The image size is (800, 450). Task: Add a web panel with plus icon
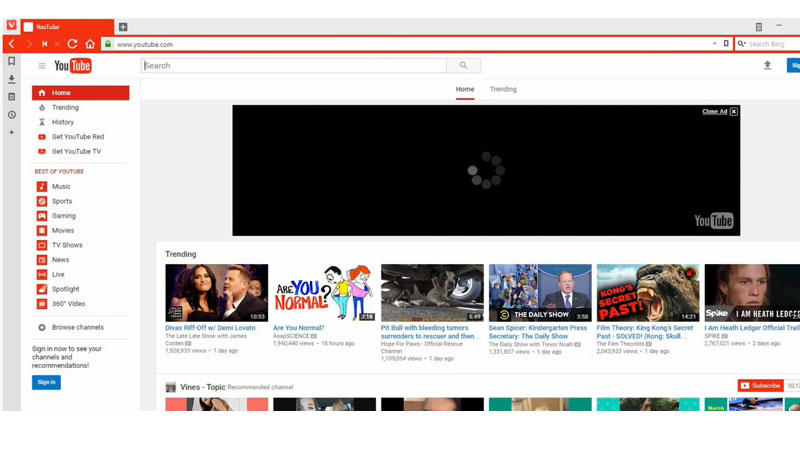click(x=11, y=133)
